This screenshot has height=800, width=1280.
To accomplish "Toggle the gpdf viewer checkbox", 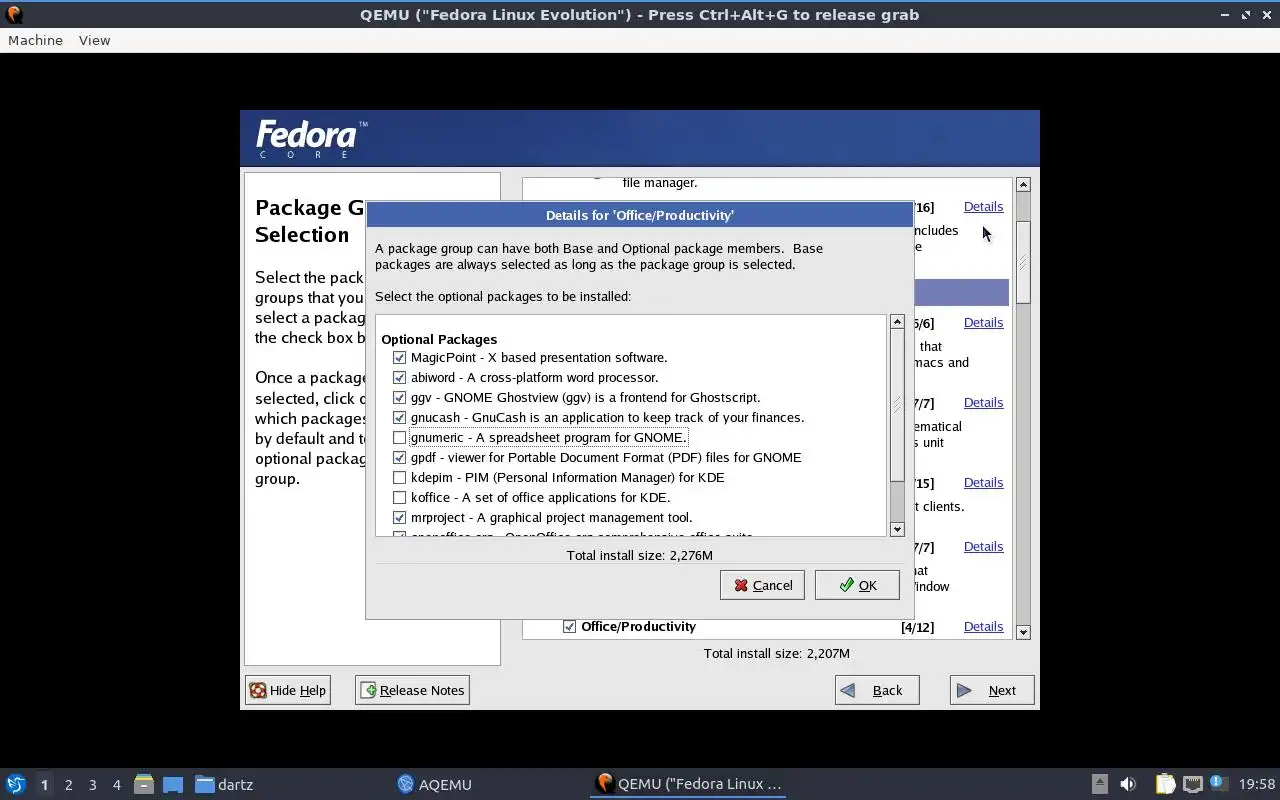I will [399, 457].
